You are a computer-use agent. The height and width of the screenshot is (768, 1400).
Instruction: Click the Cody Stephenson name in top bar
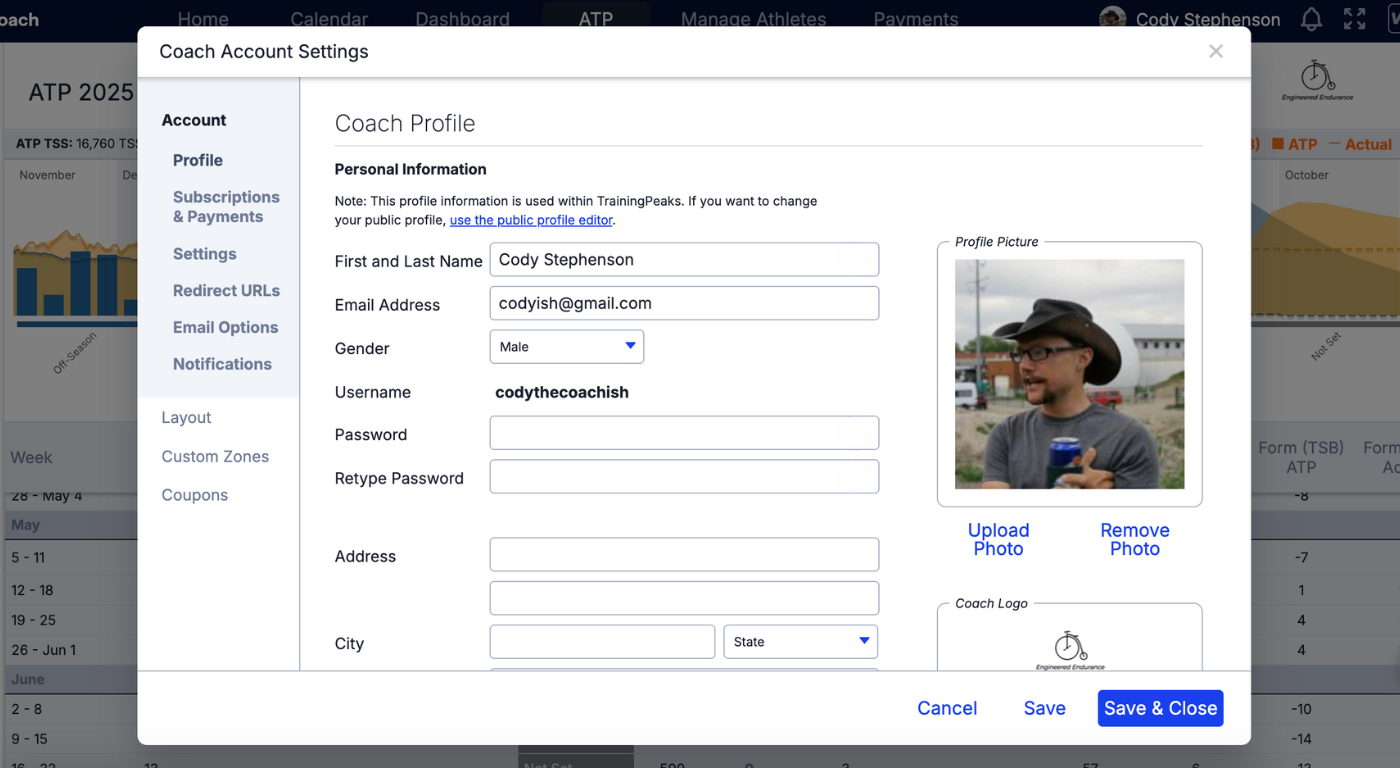coord(1208,19)
